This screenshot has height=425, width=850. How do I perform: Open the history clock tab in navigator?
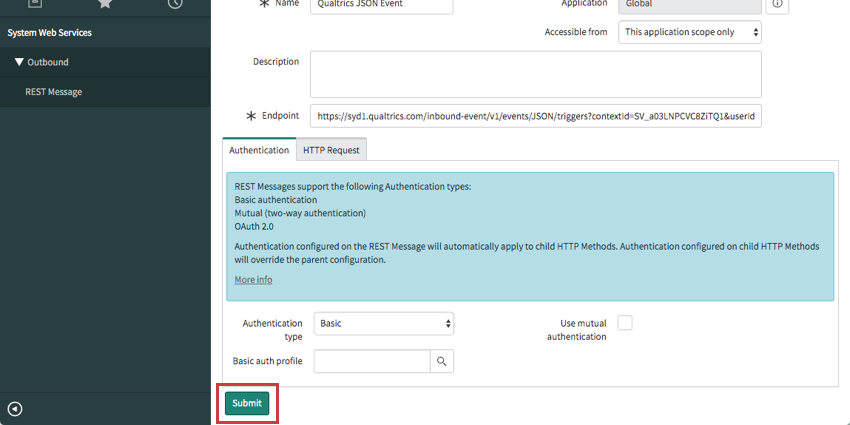pyautogui.click(x=175, y=4)
